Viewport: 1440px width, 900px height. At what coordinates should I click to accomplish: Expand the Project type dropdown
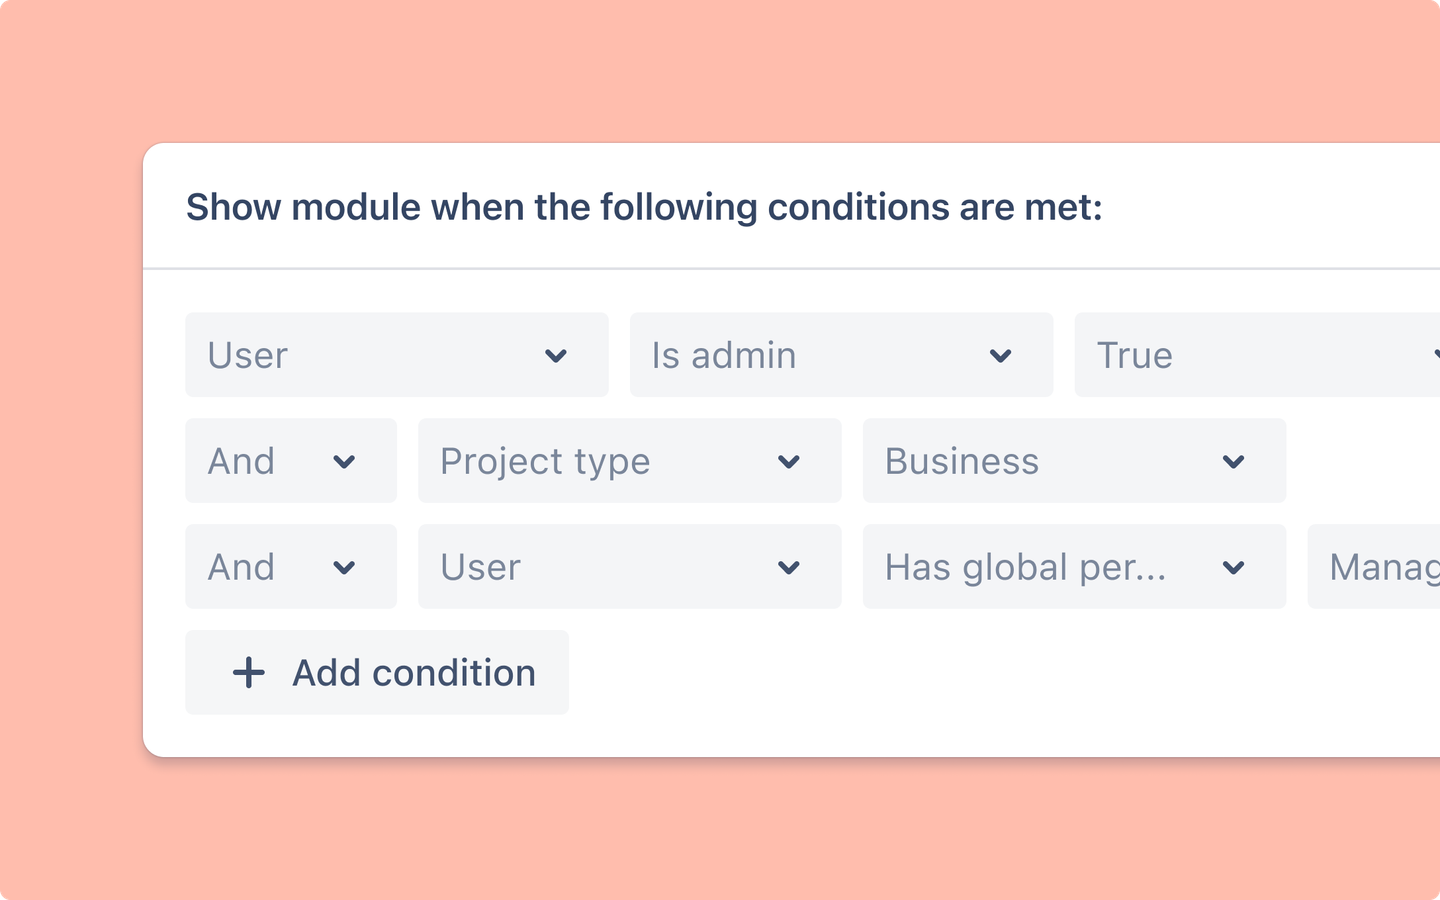click(630, 461)
